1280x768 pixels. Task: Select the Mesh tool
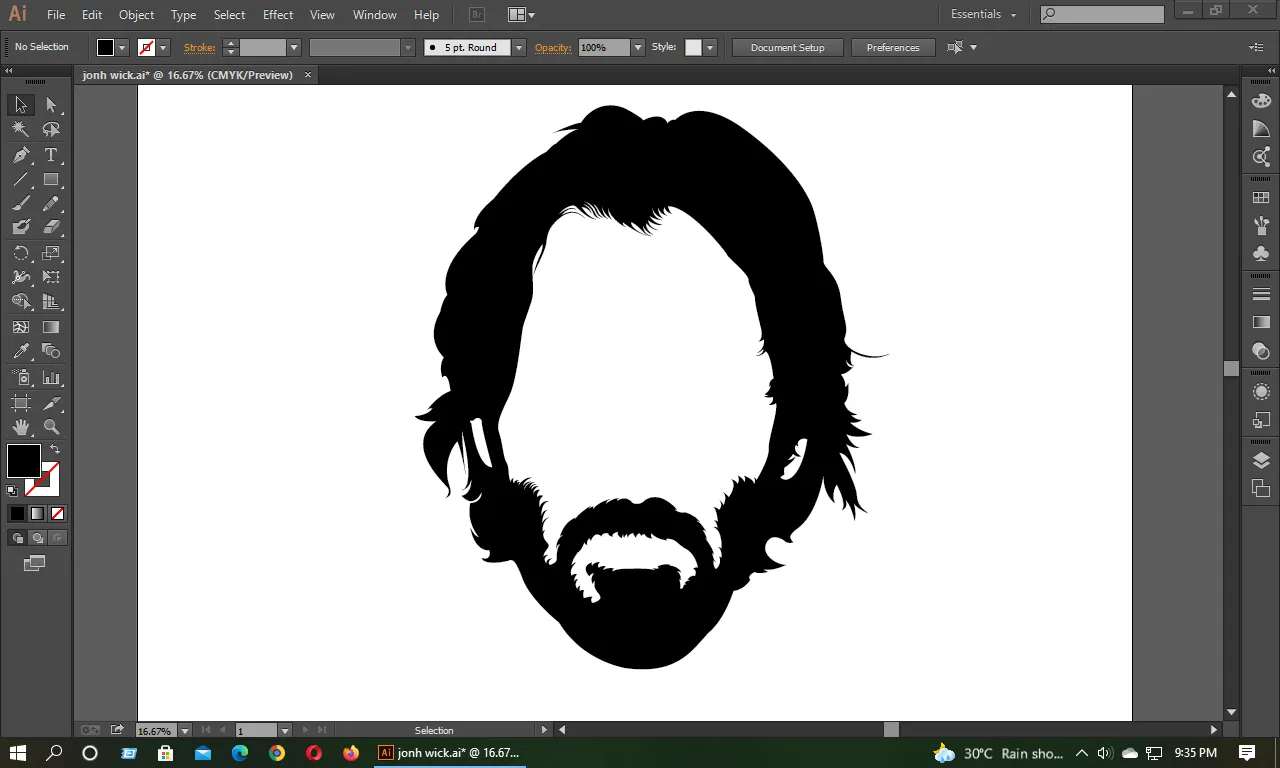click(21, 327)
